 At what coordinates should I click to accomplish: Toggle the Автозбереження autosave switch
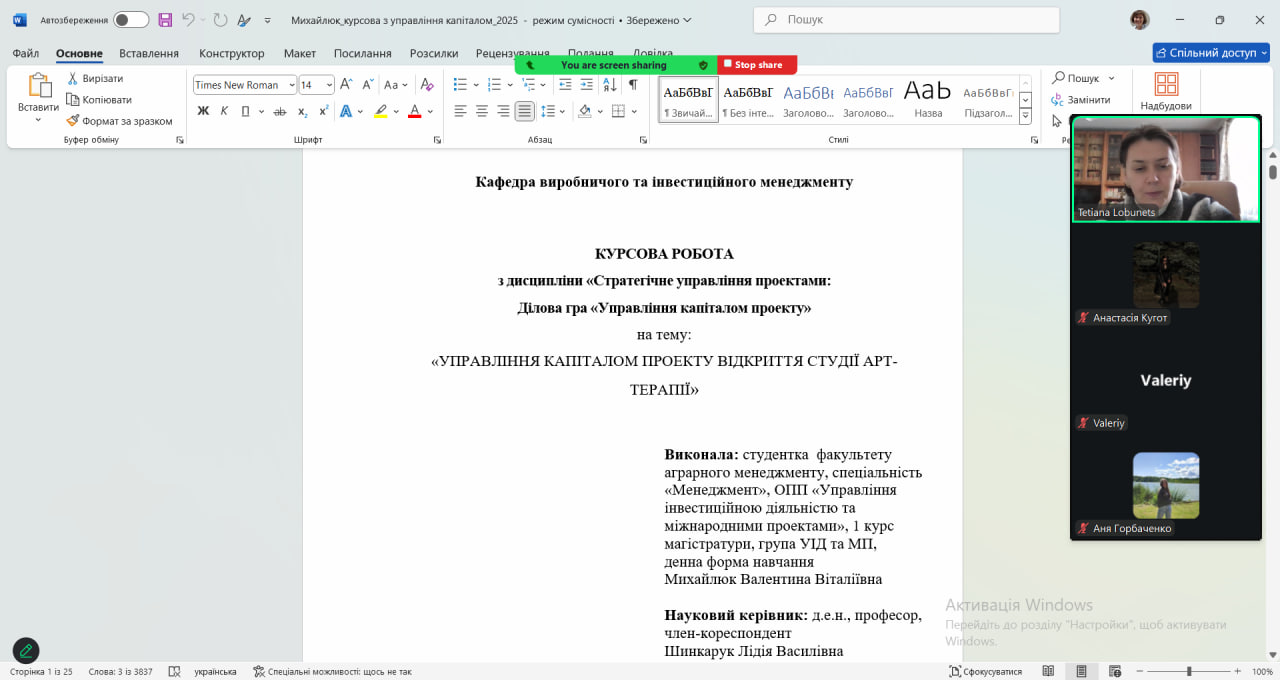coord(130,20)
